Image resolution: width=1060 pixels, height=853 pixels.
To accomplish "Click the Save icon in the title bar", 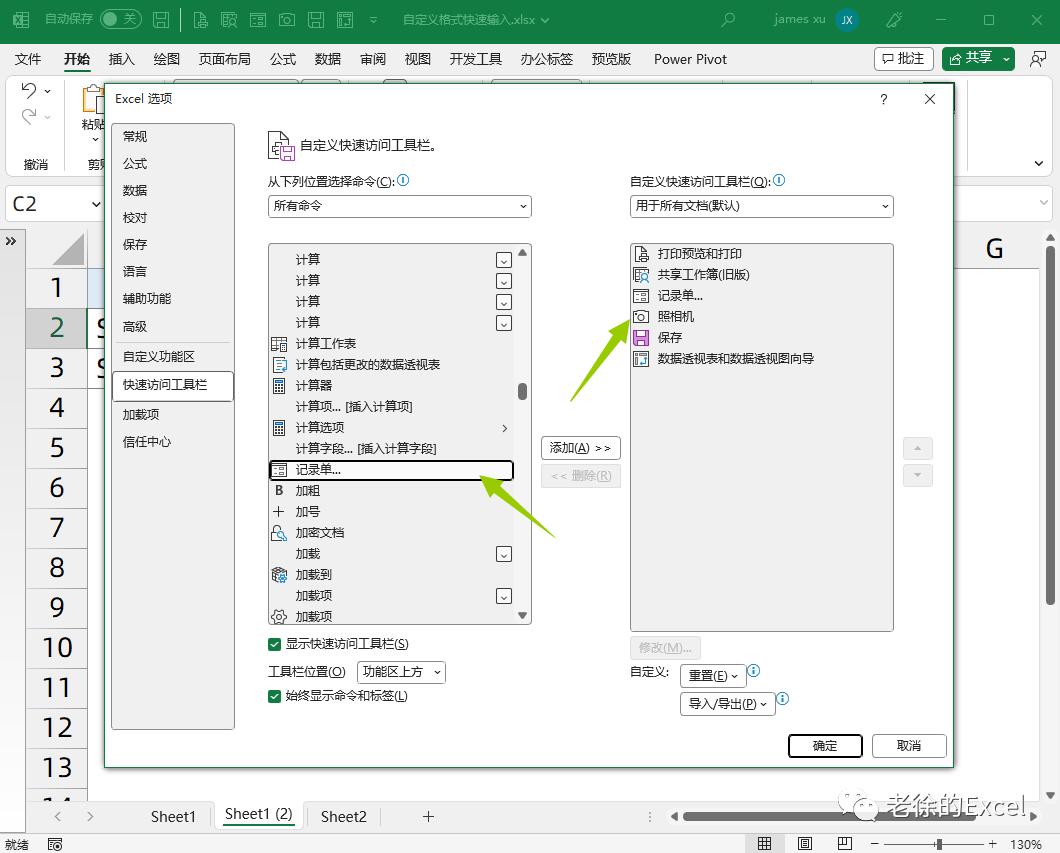I will click(160, 19).
